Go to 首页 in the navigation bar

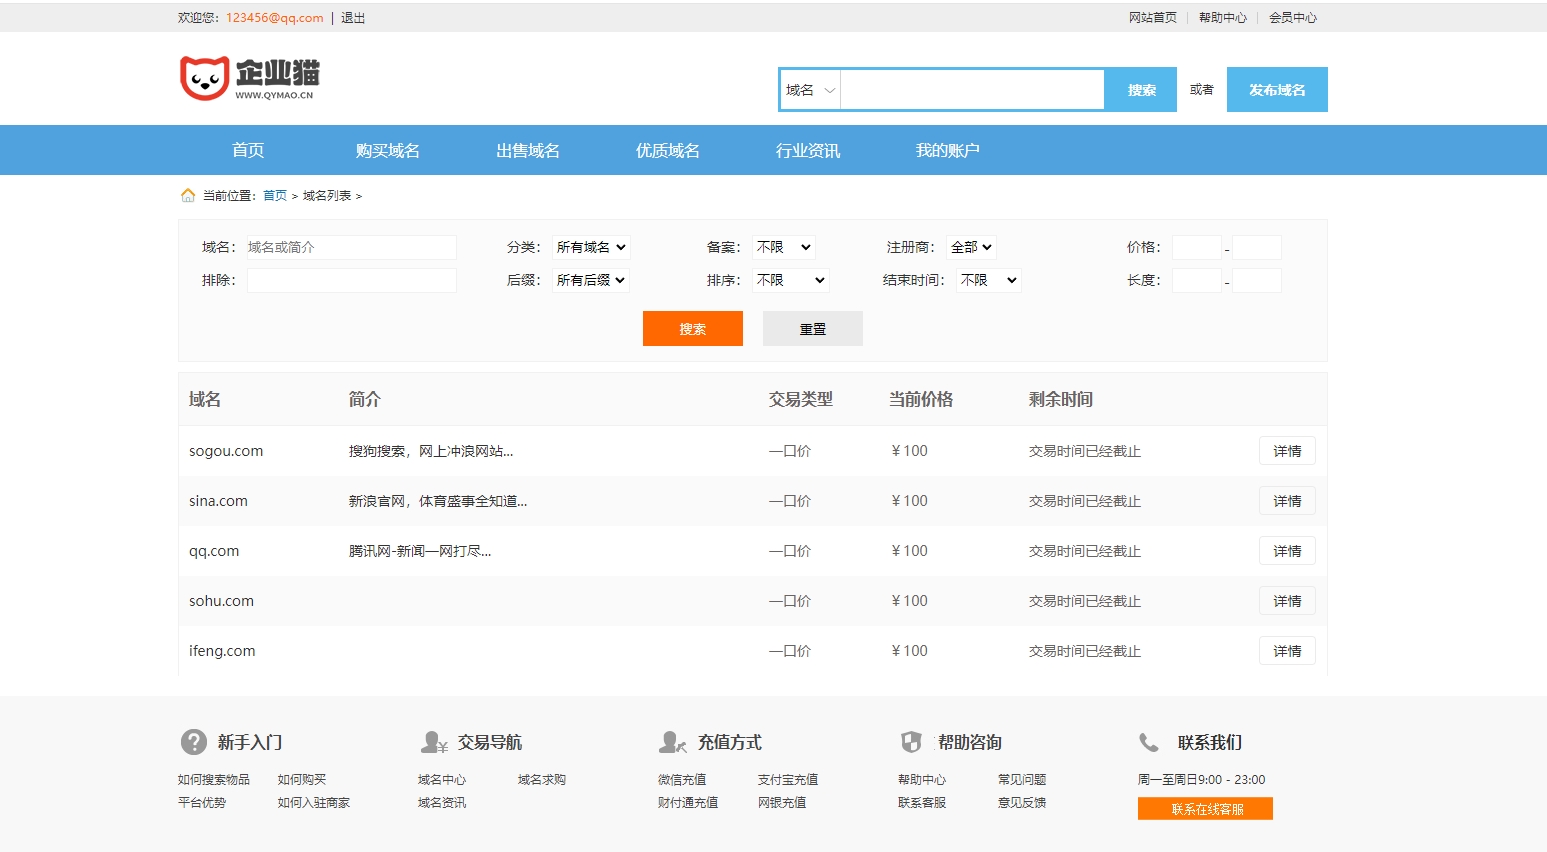248,150
